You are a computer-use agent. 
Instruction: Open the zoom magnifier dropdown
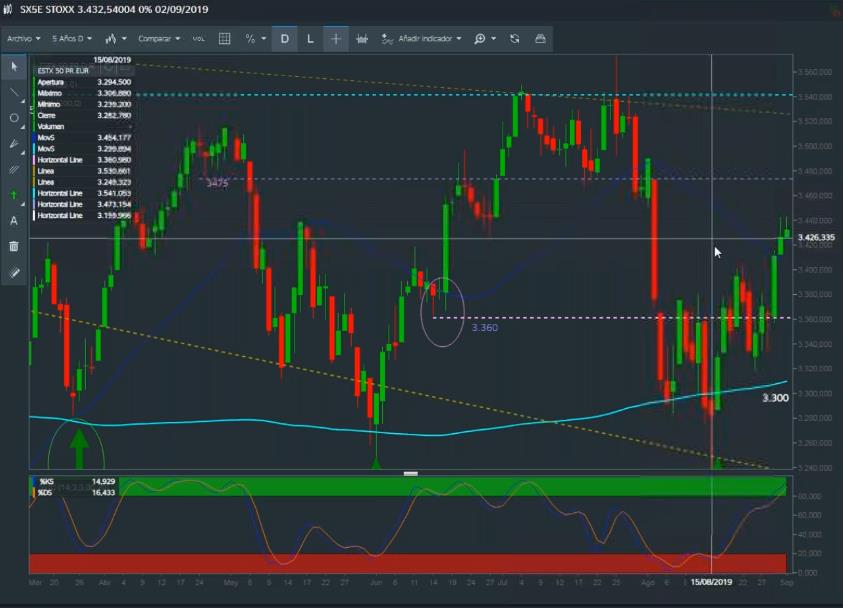coord(484,39)
